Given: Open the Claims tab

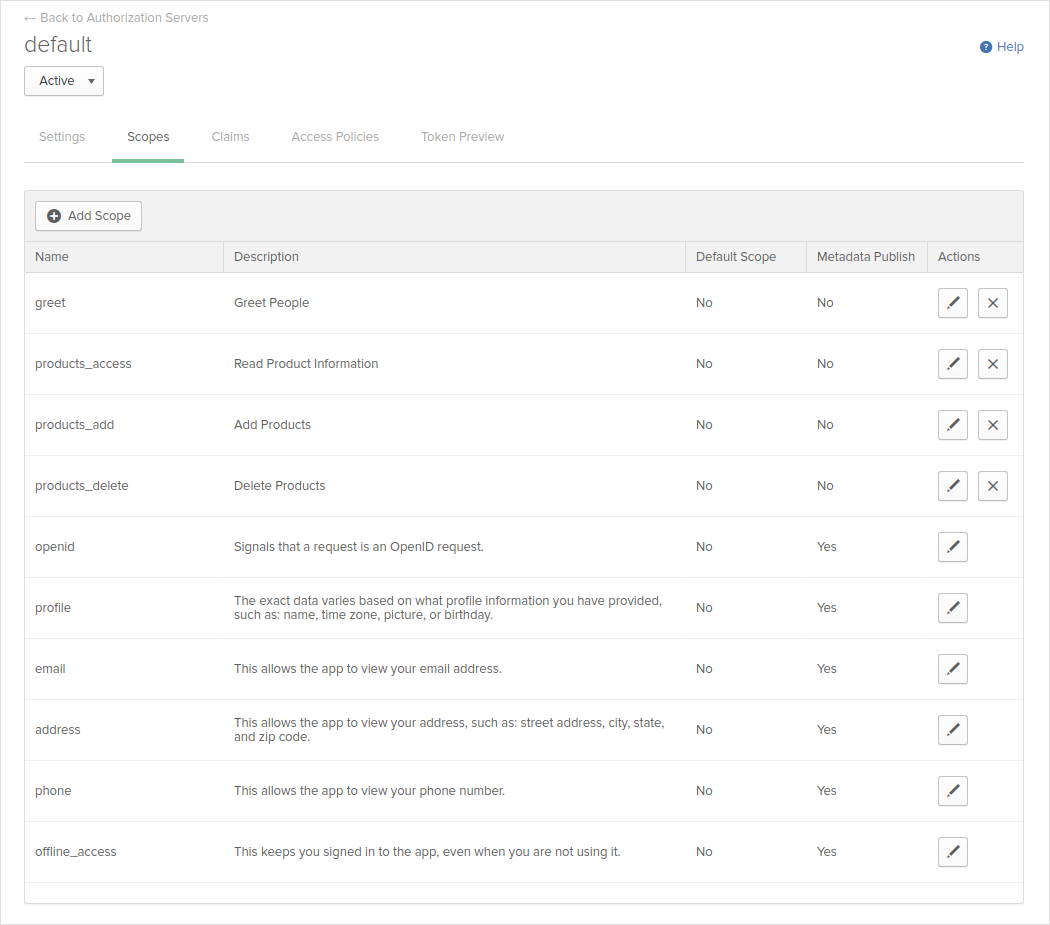Looking at the screenshot, I should click(230, 137).
